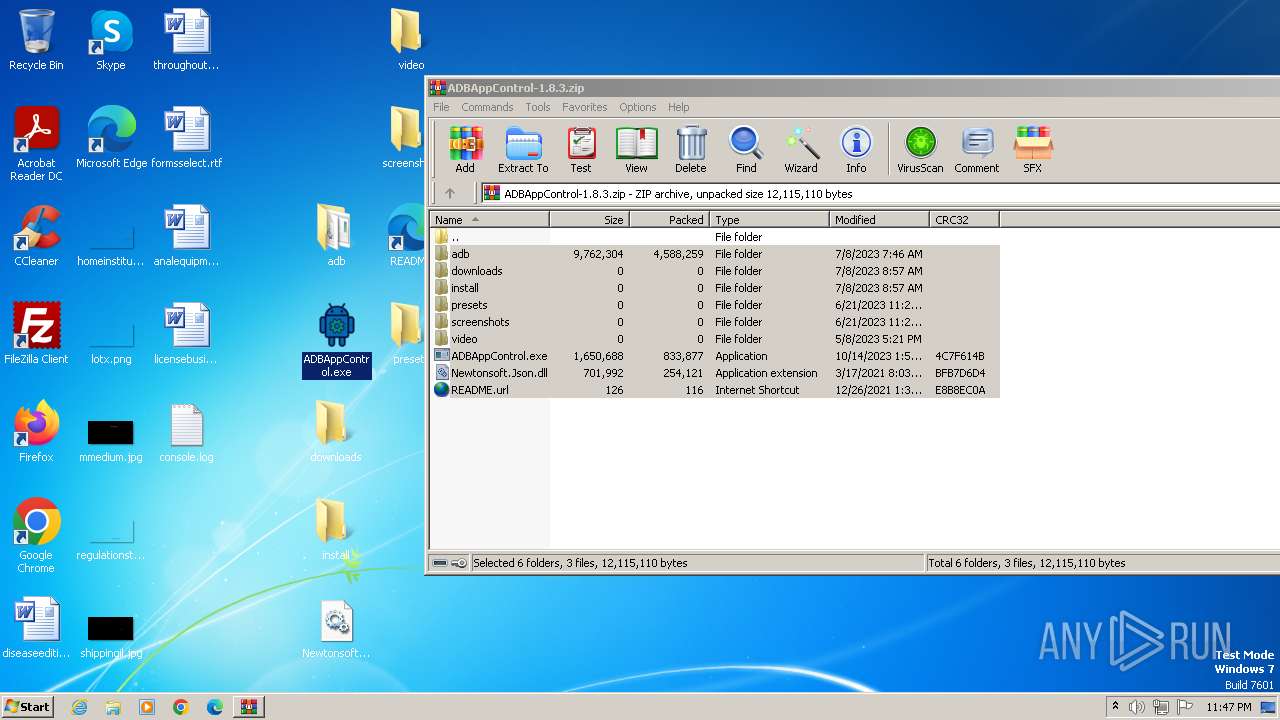Click the Add toolbar icon in WinRAR
Image resolution: width=1280 pixels, height=720 pixels.
(465, 150)
